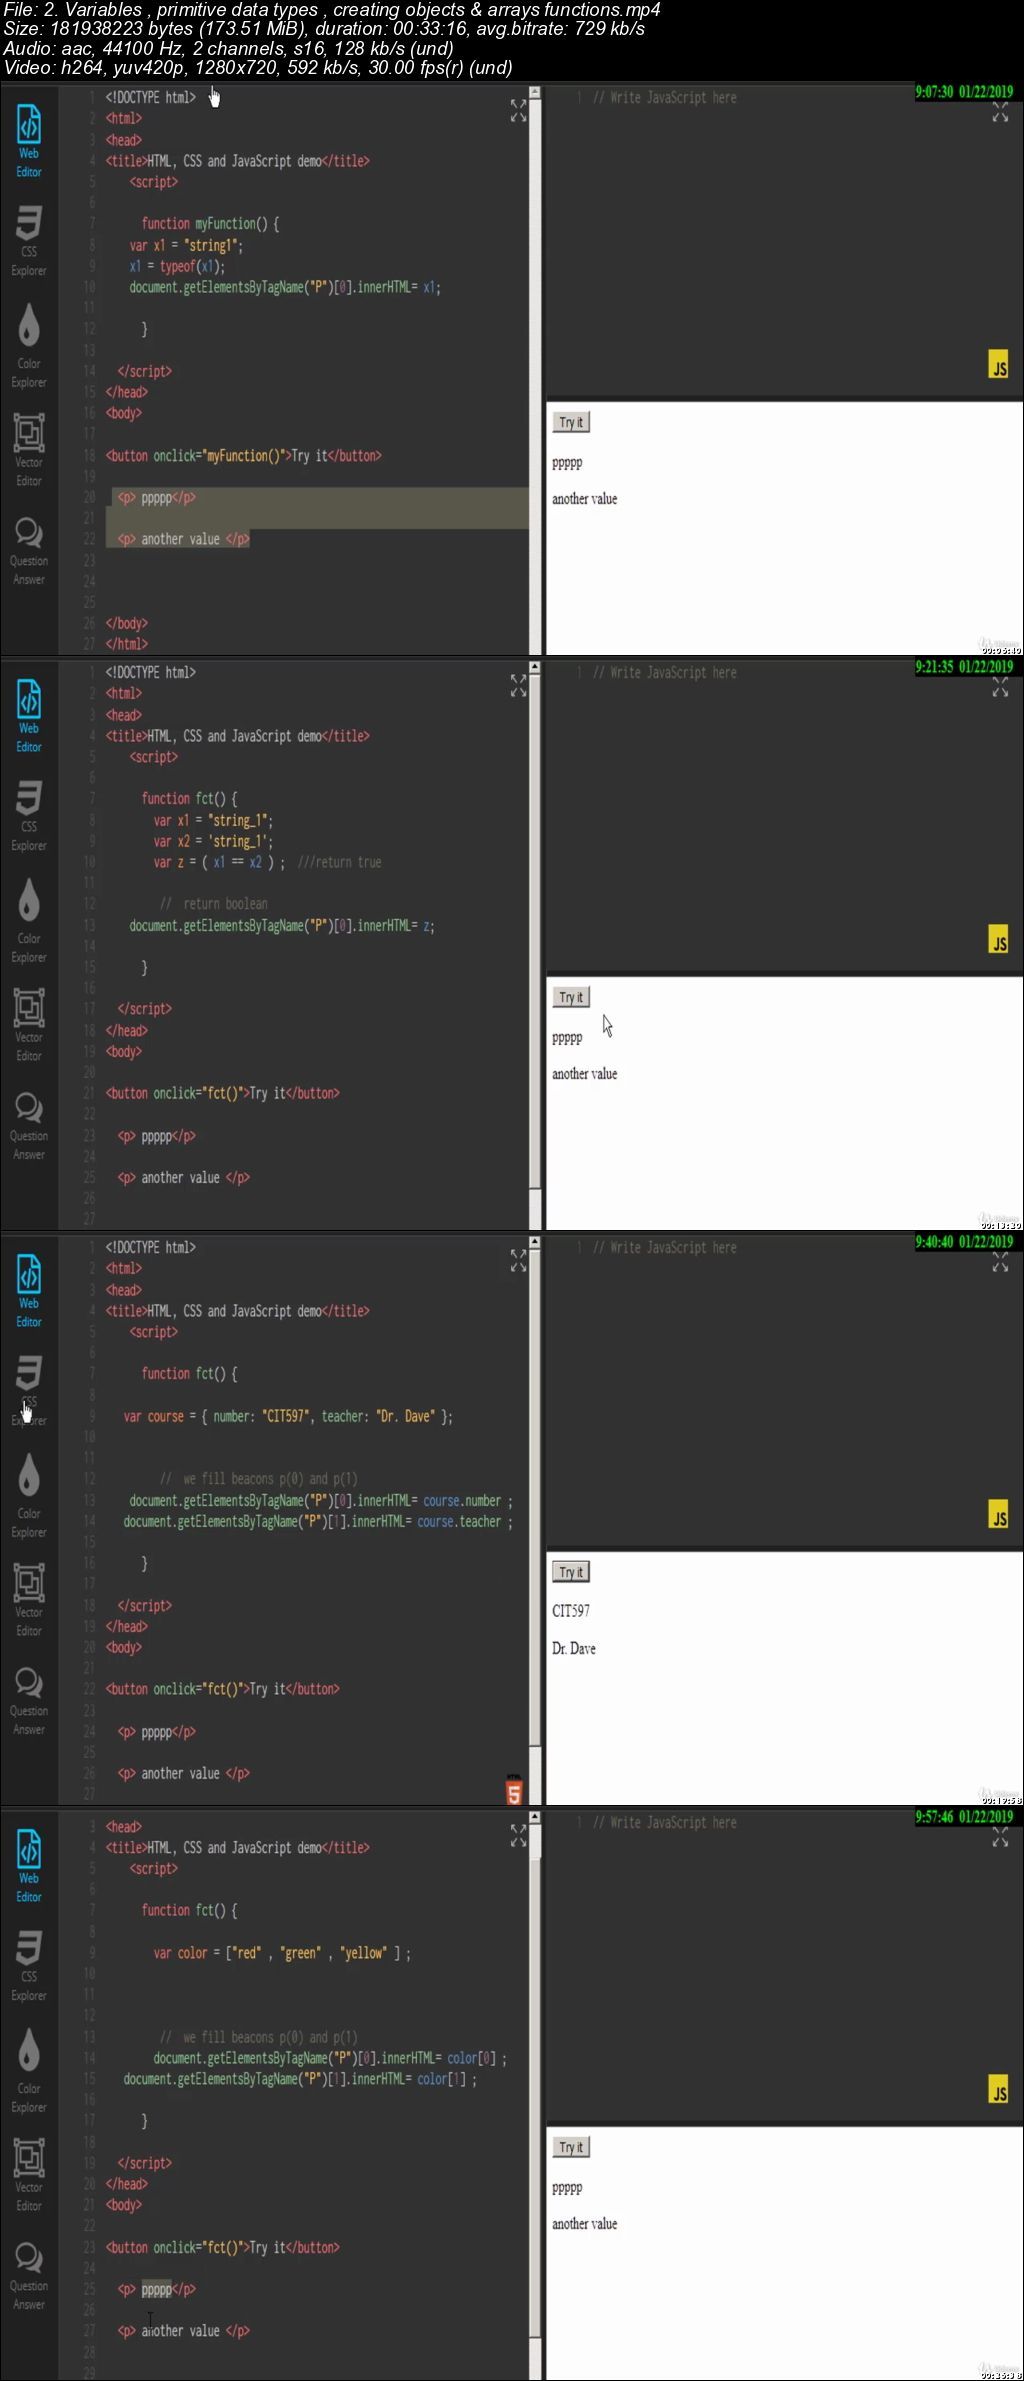The width and height of the screenshot is (1024, 2381).
Task: Click scrollbar up arrow in 9:21:35 frame
Action: [x=535, y=667]
